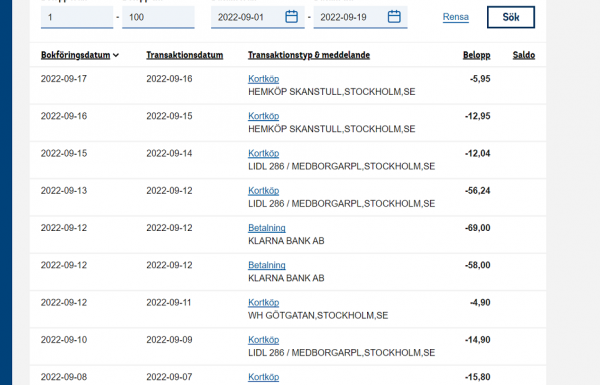Select transaction date 2022-09-09 cell
Viewport: 600px width, 385px height.
[169, 340]
